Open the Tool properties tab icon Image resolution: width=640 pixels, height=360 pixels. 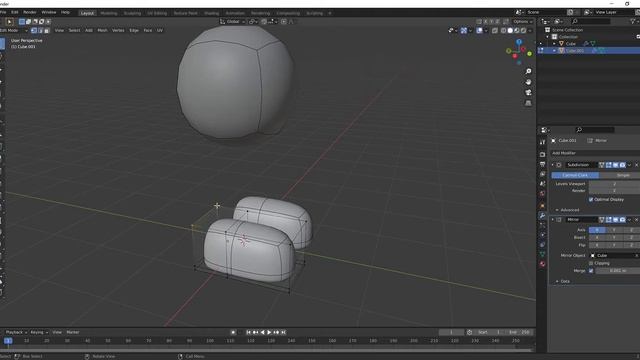click(x=542, y=142)
